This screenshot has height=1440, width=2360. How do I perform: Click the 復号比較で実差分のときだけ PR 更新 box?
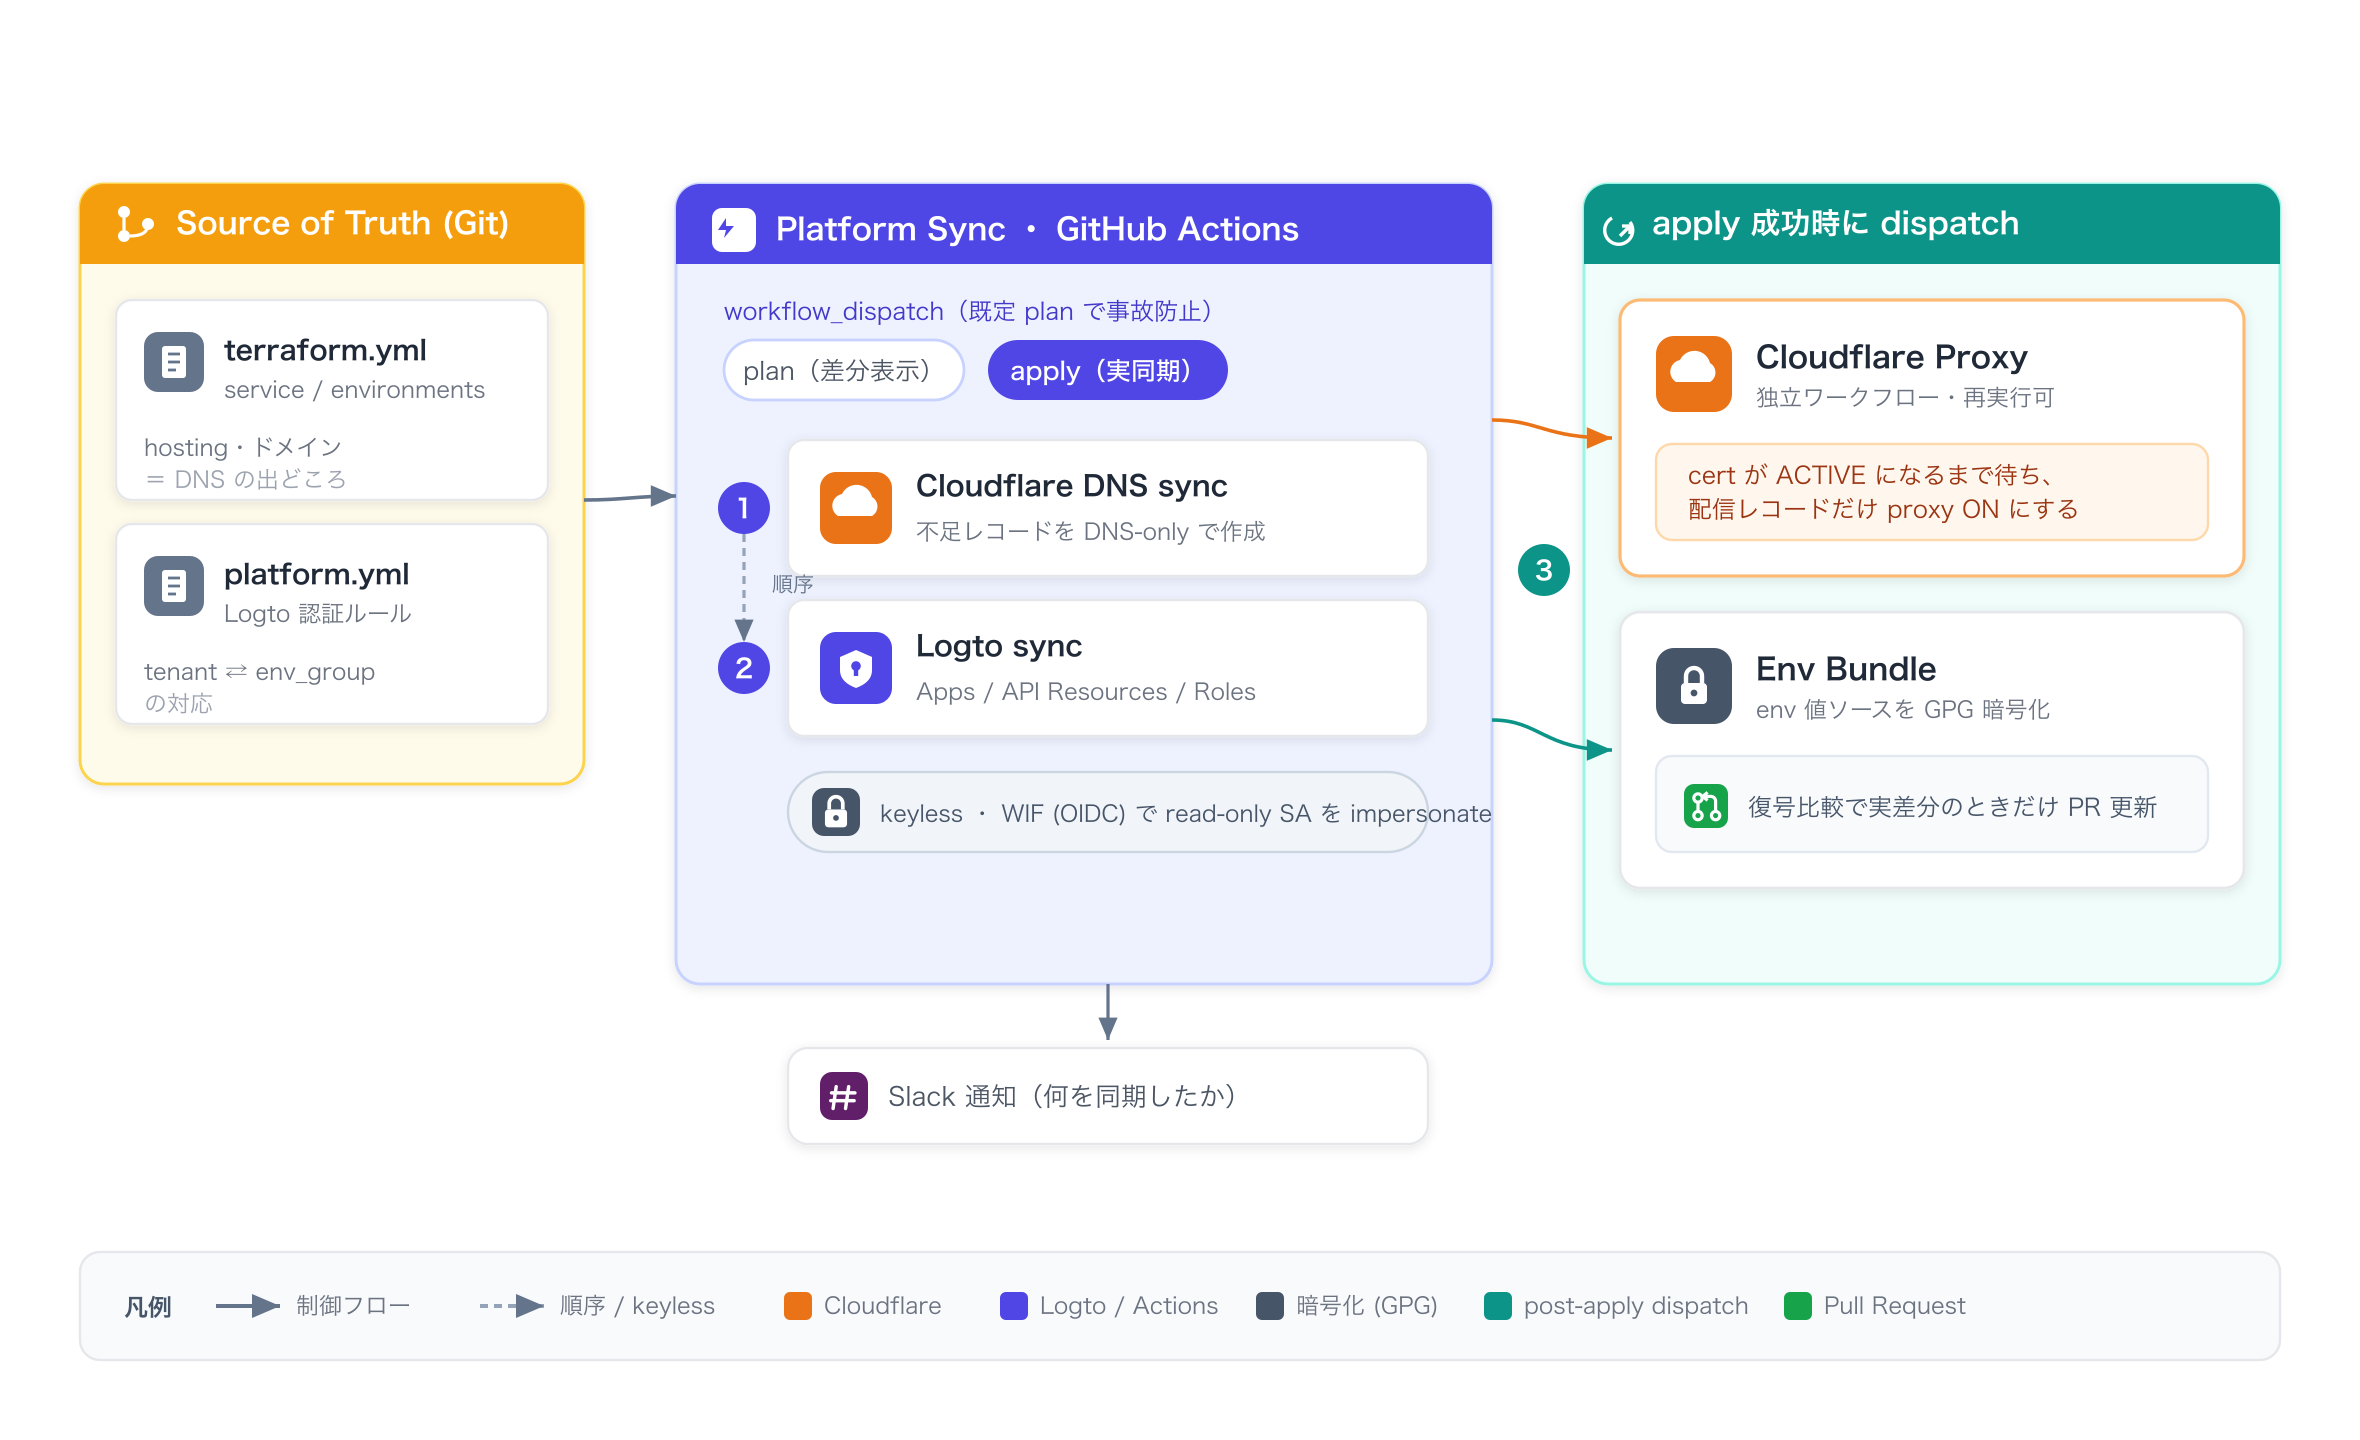(1932, 805)
